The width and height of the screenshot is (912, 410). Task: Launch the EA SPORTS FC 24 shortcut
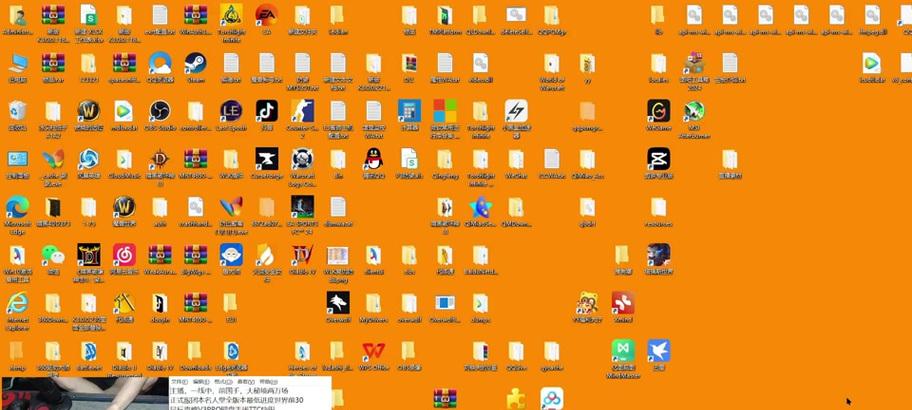coord(302,206)
